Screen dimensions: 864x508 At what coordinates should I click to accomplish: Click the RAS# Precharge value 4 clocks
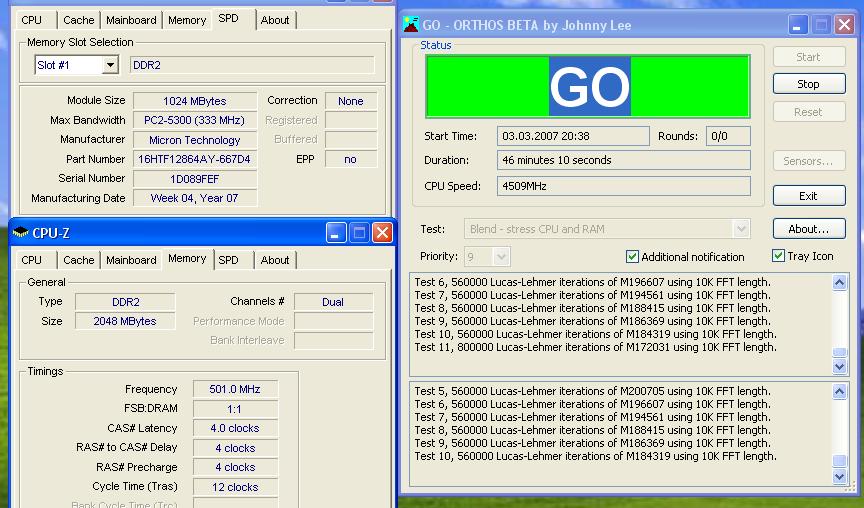[x=235, y=467]
